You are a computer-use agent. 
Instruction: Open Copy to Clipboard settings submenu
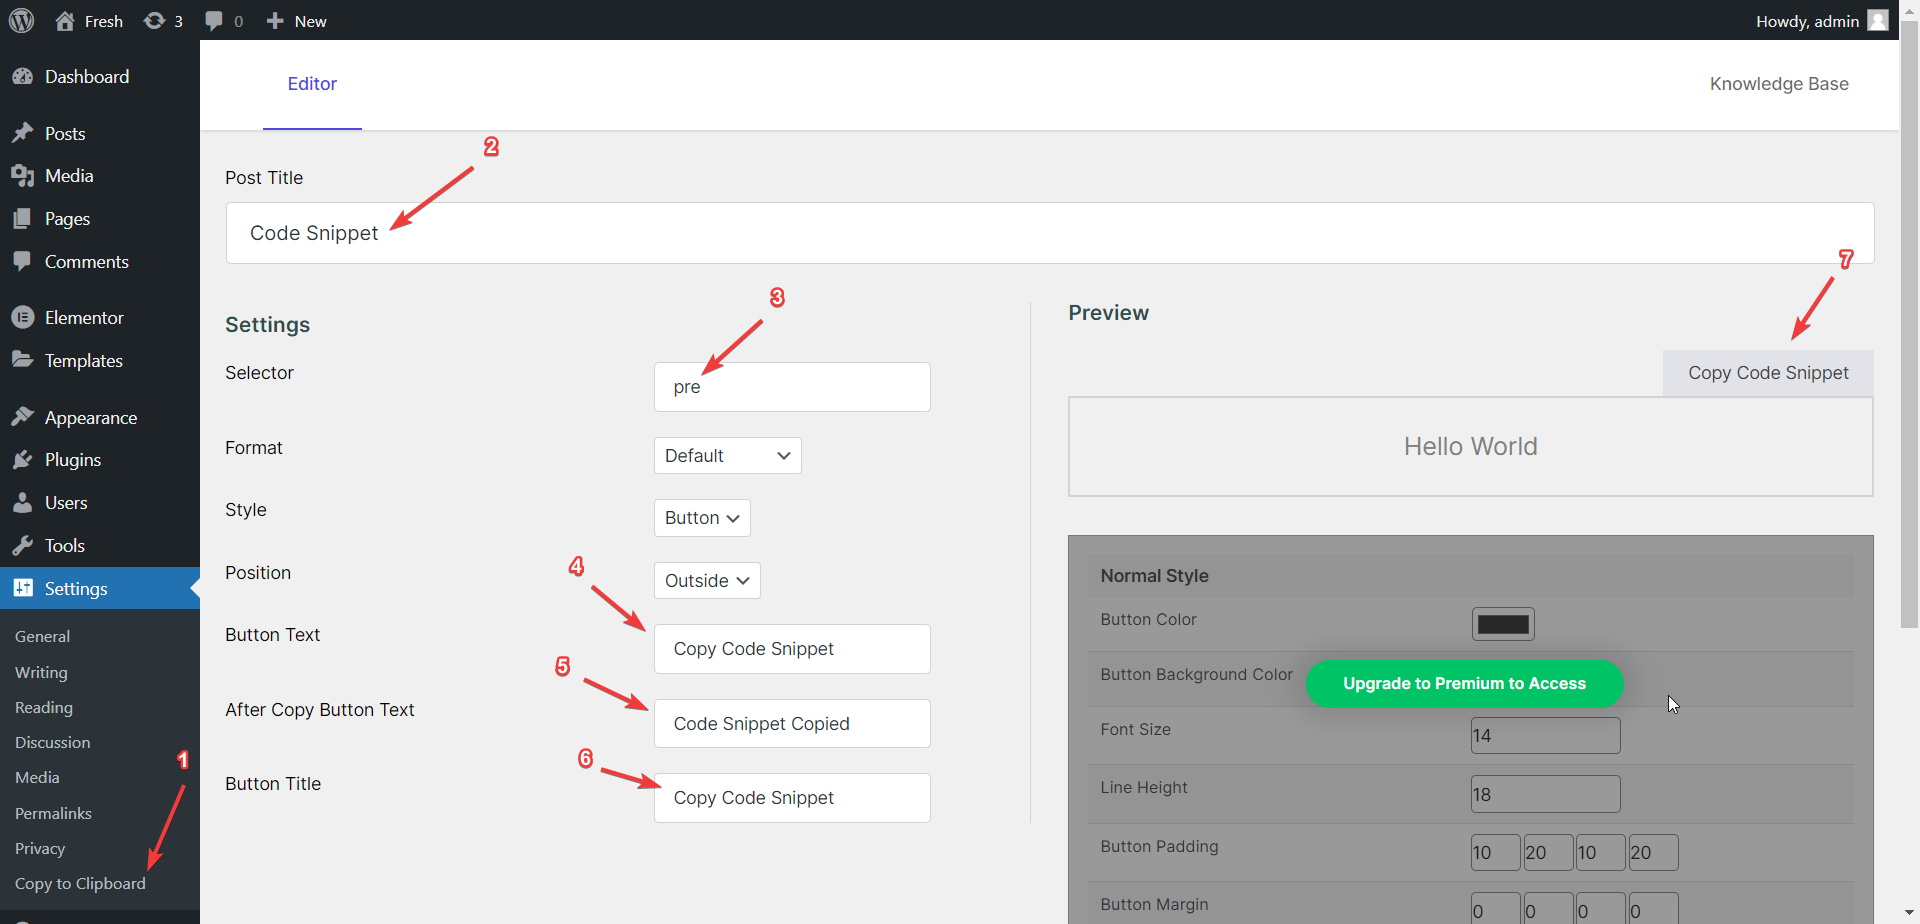pos(80,884)
